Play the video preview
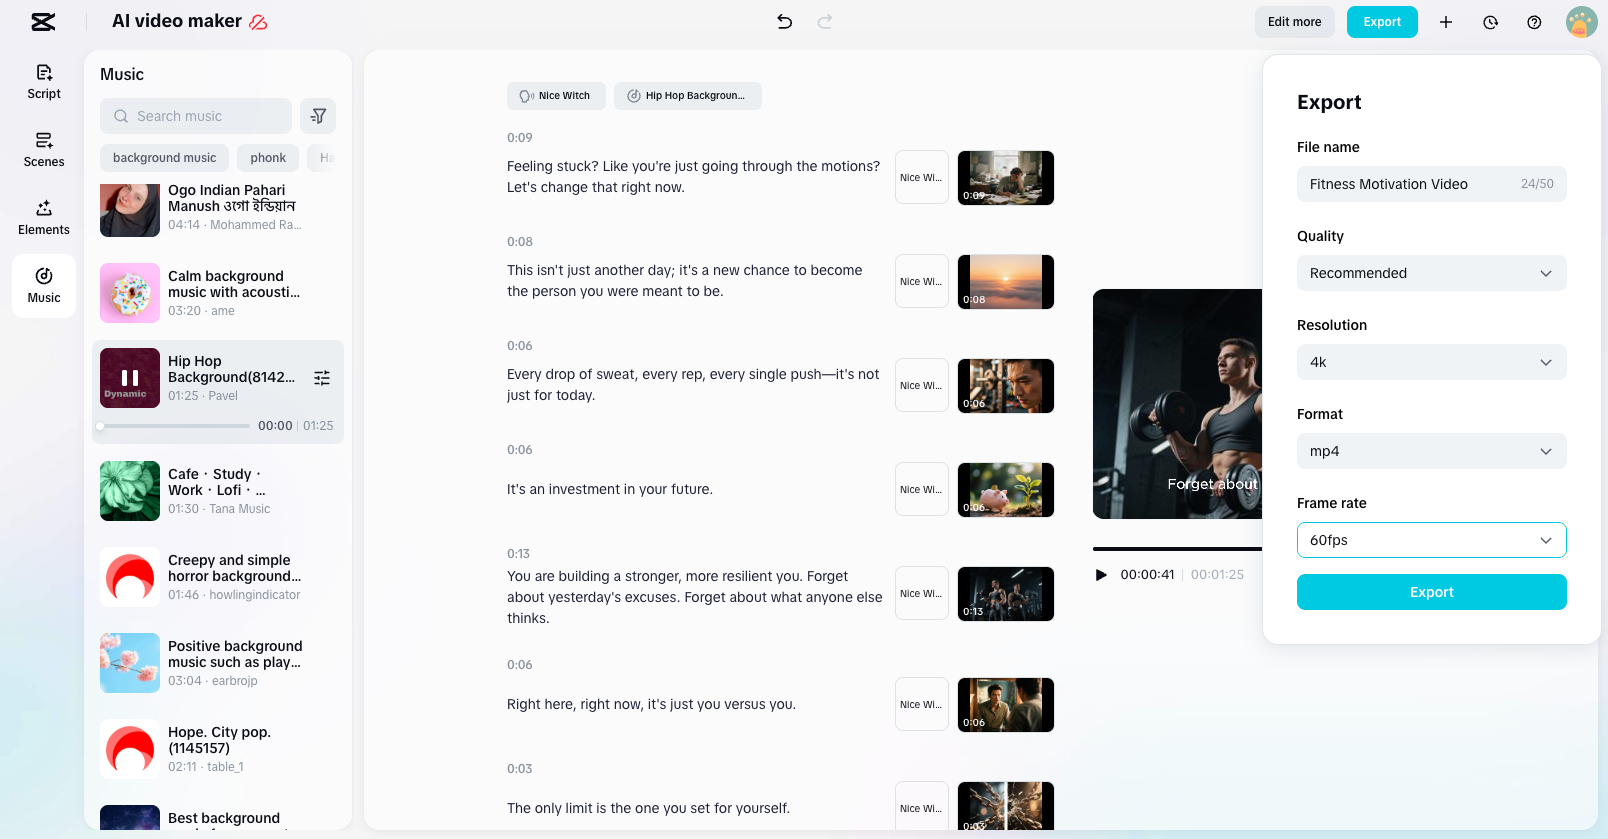This screenshot has height=839, width=1608. click(1101, 575)
